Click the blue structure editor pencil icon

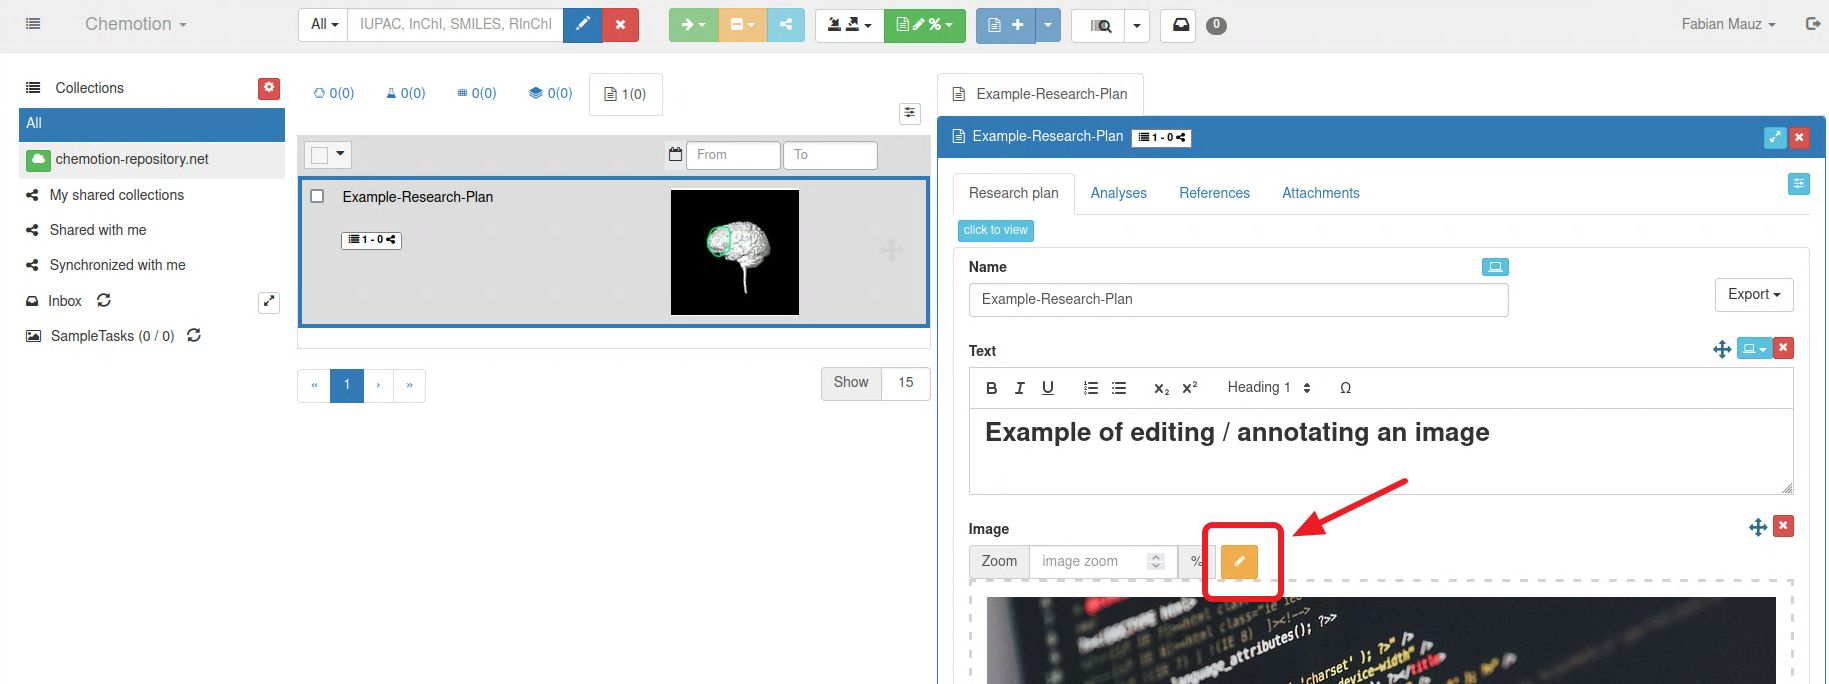[582, 25]
